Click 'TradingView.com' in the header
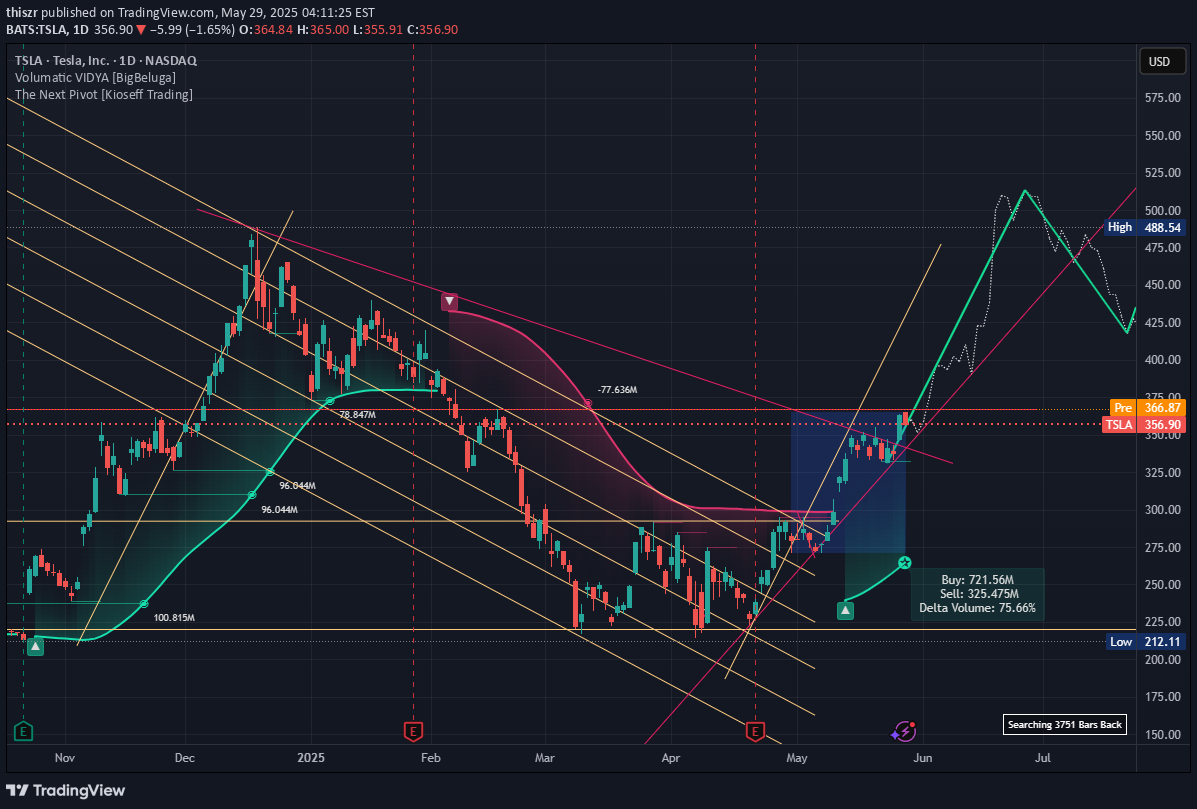The width and height of the screenshot is (1197, 809). click(166, 13)
